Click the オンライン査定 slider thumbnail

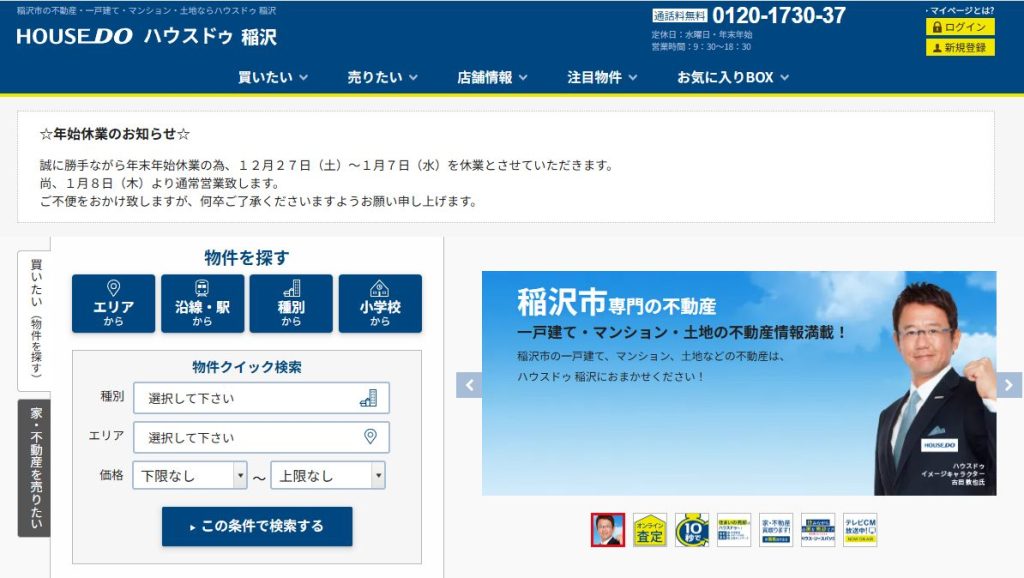[x=650, y=530]
